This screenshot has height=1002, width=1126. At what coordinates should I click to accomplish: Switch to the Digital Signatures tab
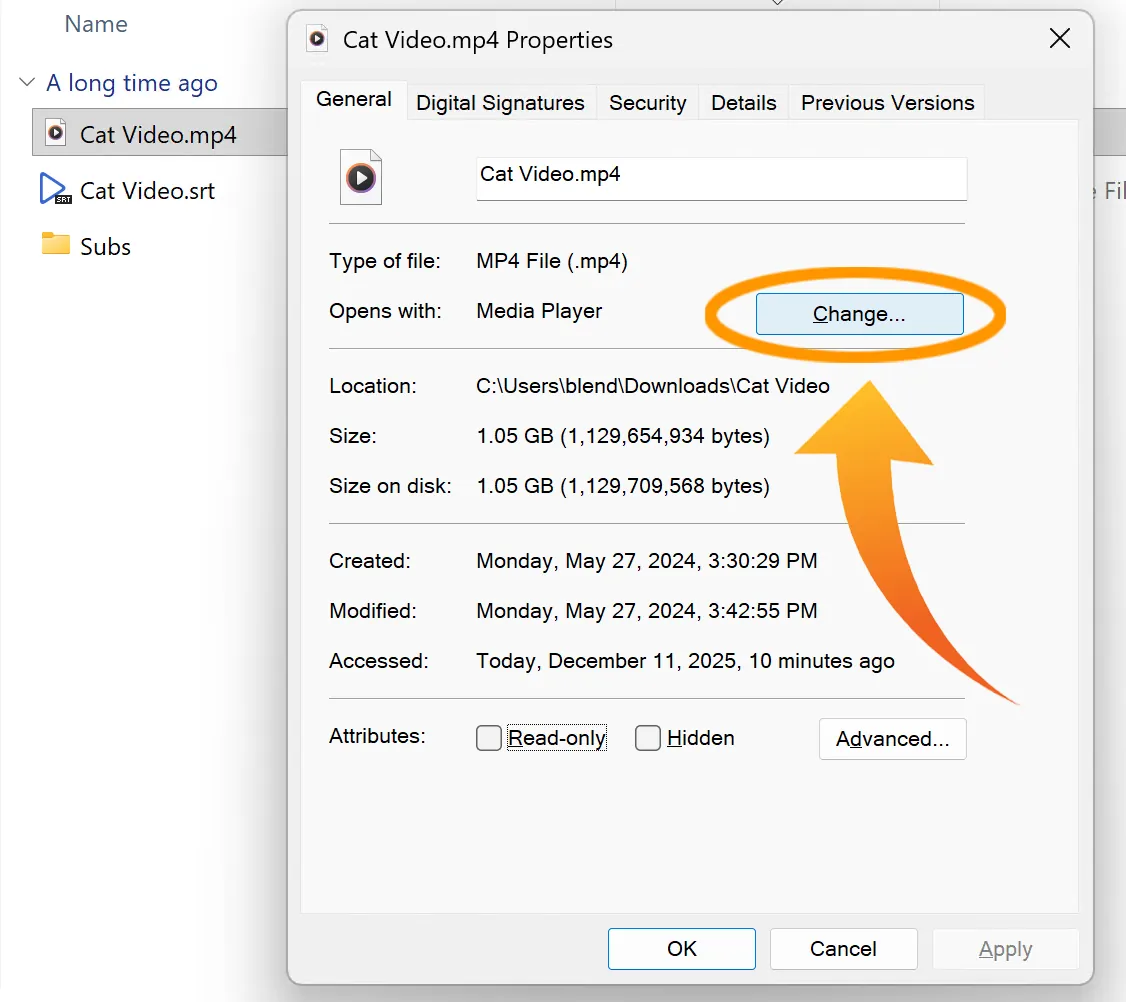[x=500, y=103]
